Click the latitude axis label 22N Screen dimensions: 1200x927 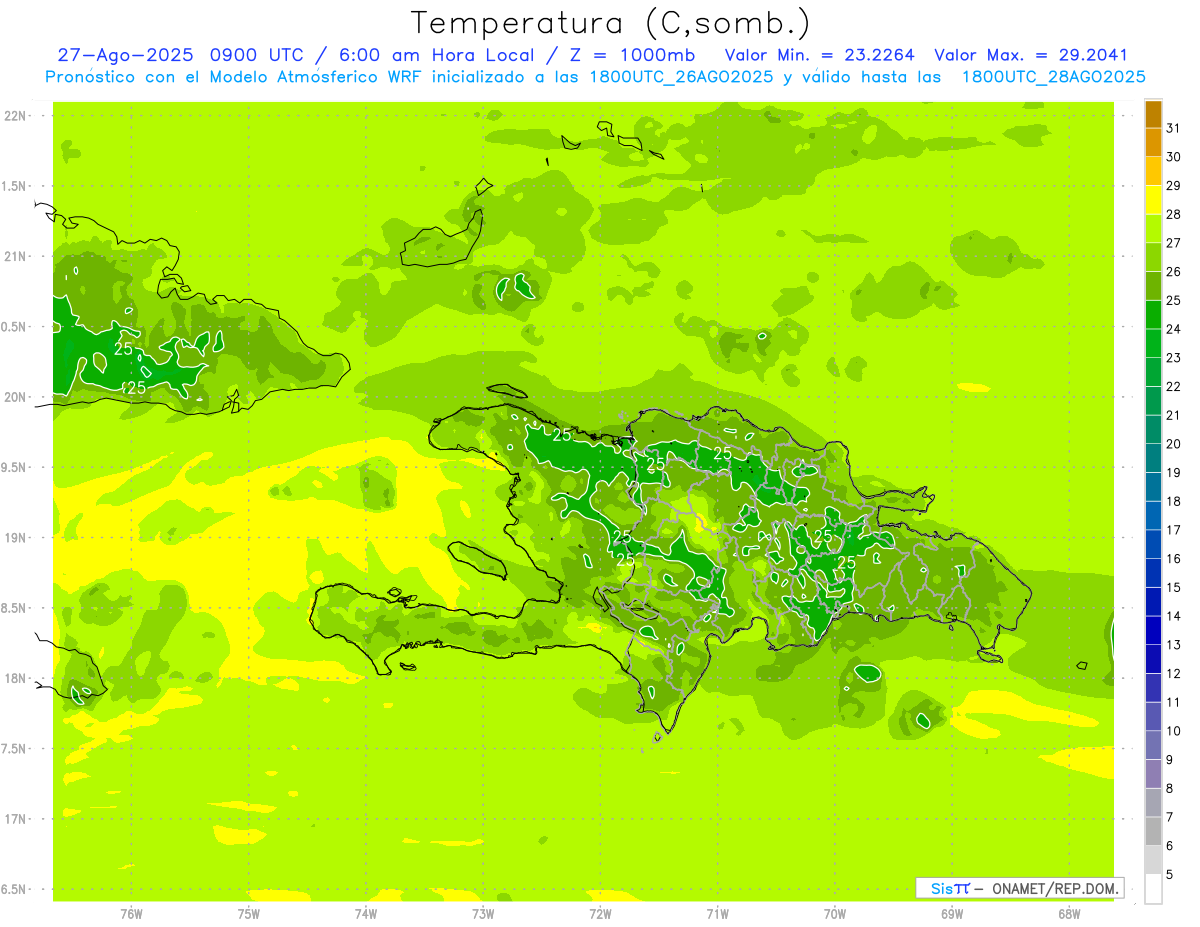pos(16,116)
